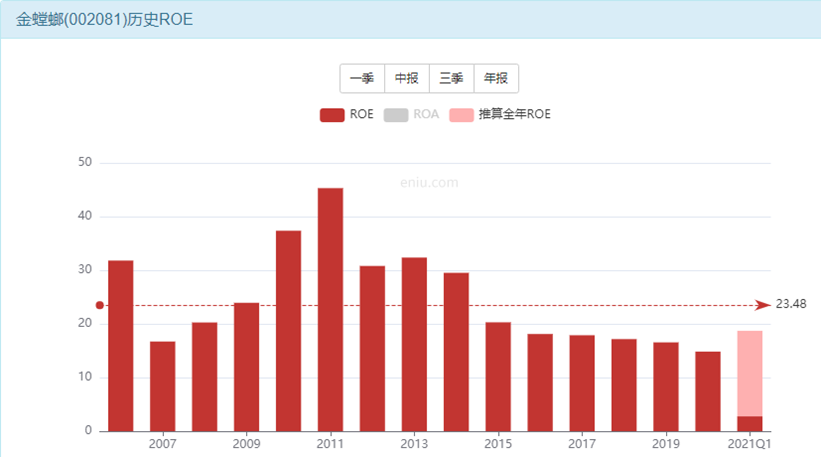Click the ROE bar above 2007

(162, 386)
